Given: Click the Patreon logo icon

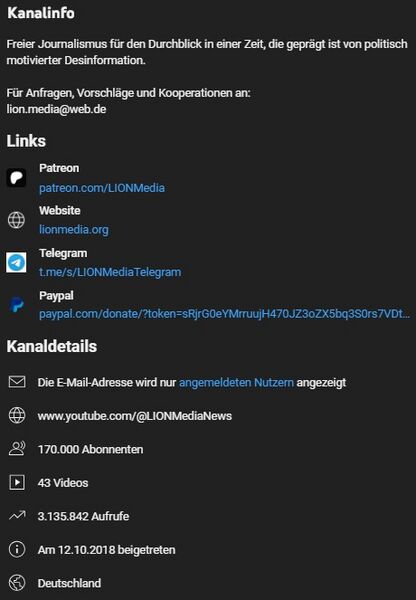Looking at the screenshot, I should (x=16, y=178).
